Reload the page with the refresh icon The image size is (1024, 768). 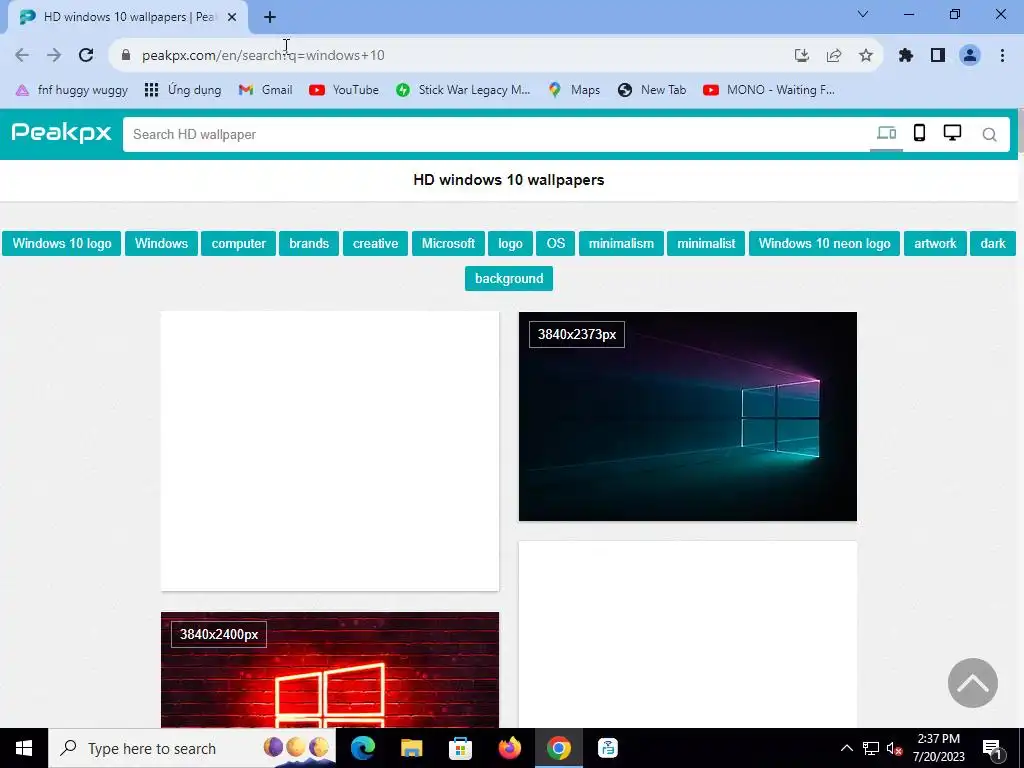point(86,55)
